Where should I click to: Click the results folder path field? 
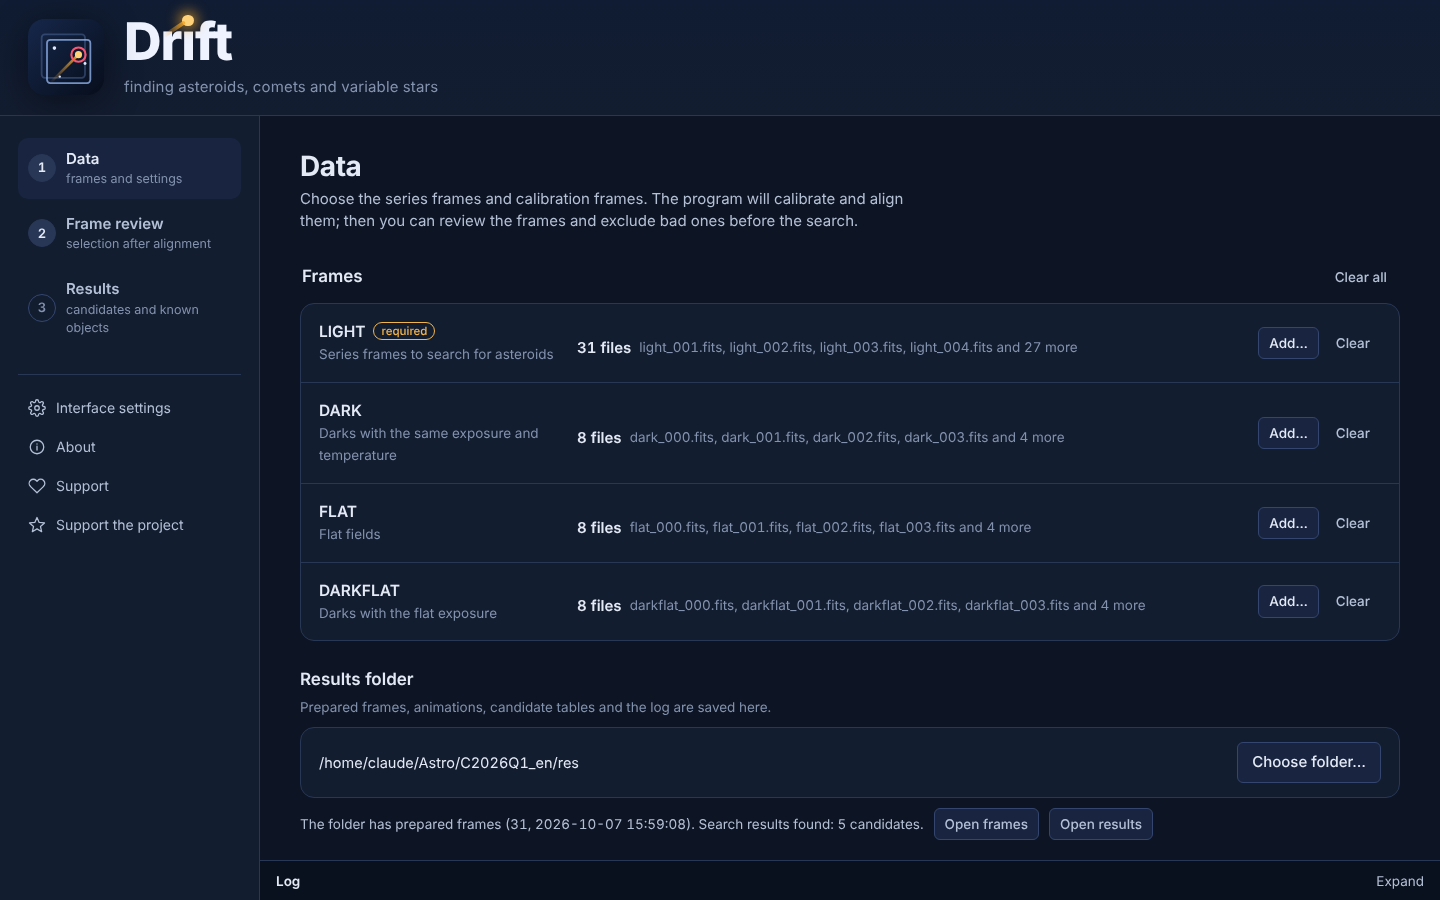click(769, 762)
